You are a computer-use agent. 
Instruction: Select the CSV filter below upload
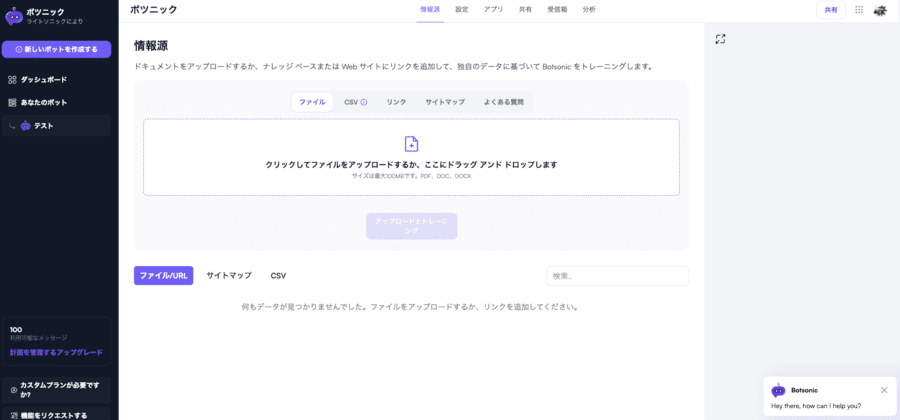[278, 275]
